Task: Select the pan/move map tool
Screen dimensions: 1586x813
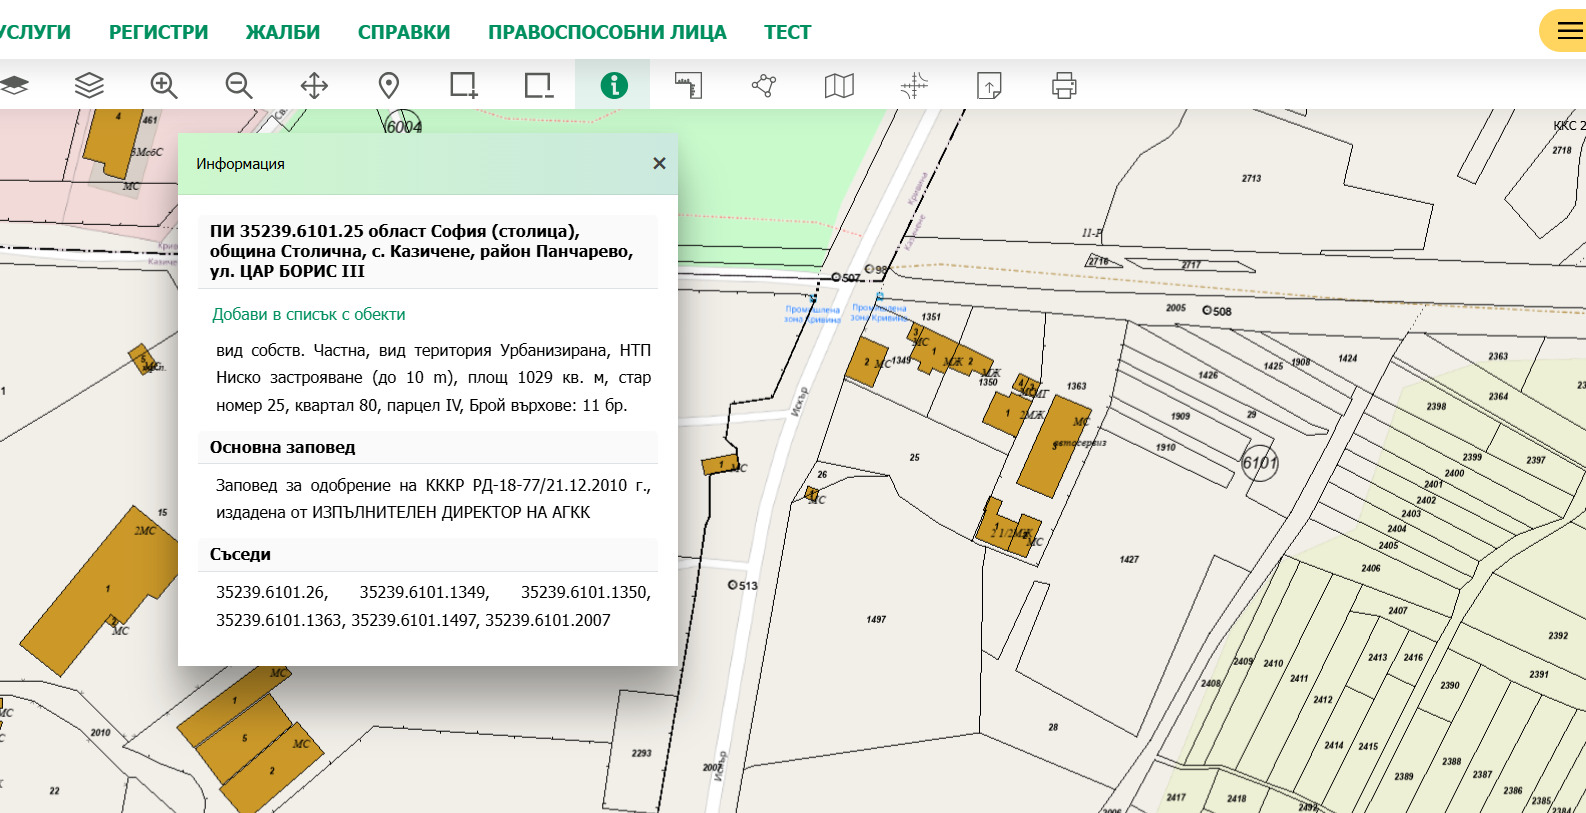Action: [314, 86]
